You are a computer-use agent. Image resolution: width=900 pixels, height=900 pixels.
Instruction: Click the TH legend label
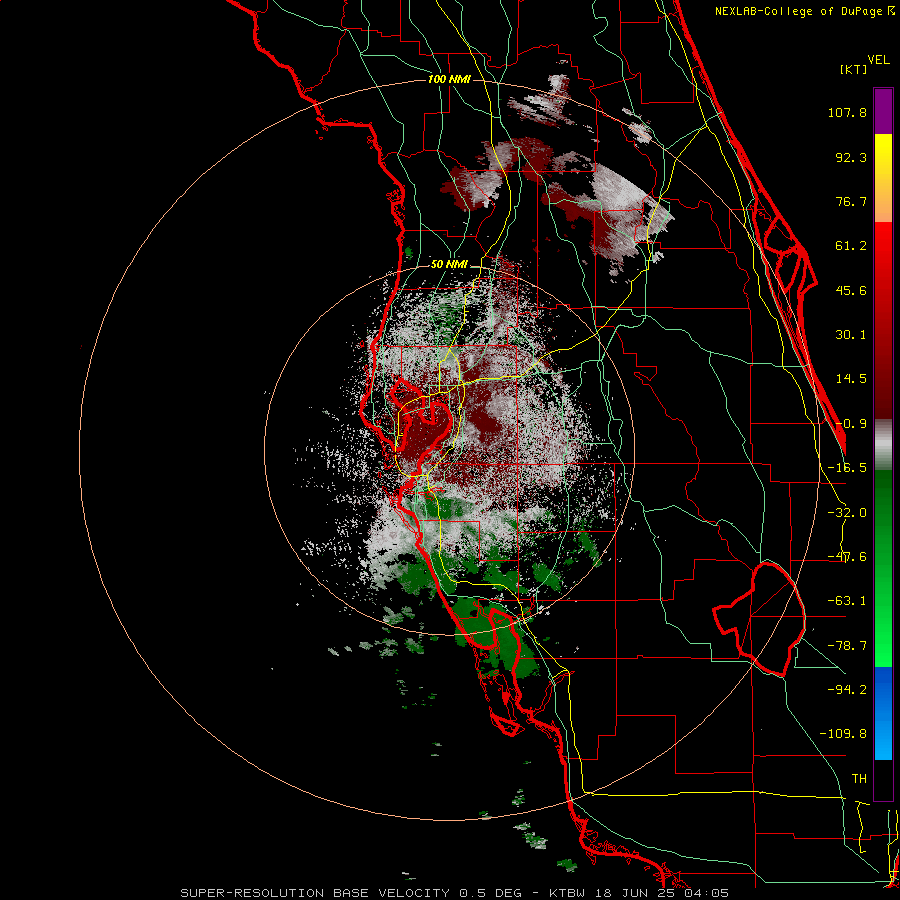[859, 779]
